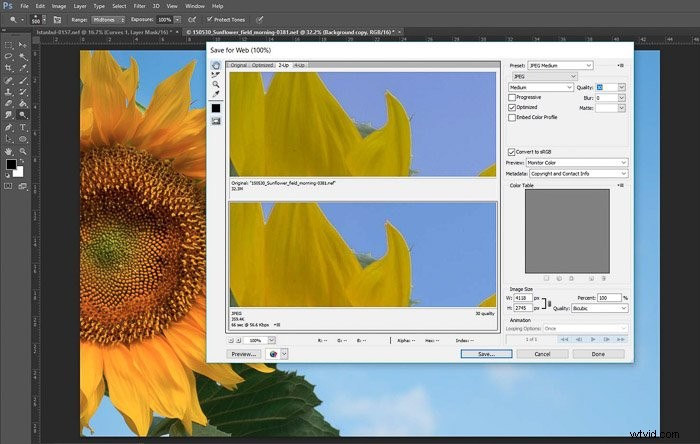Select the Lasso tool
The image size is (700, 444).
click(x=8, y=56)
